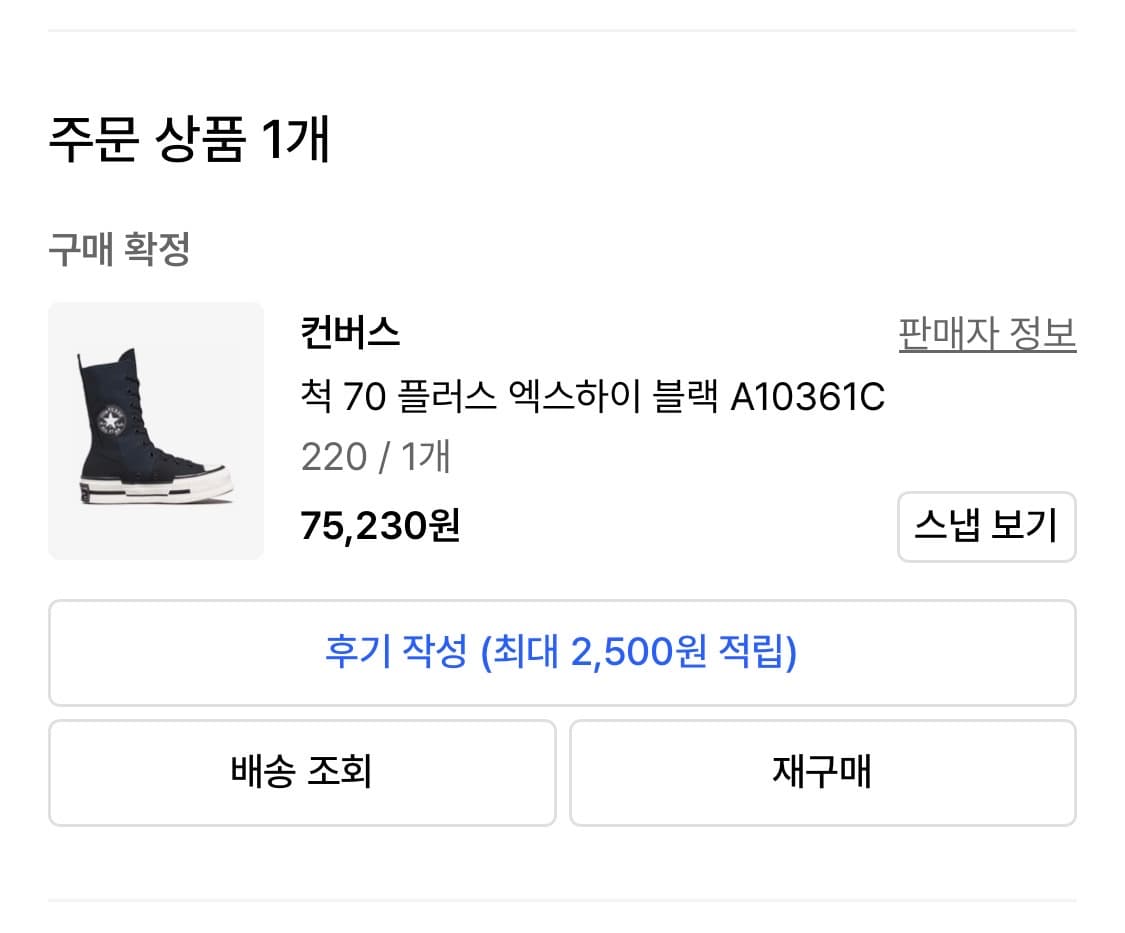The image size is (1125, 933).
Task: Click the 220 / 1개 option info
Action: coord(375,456)
